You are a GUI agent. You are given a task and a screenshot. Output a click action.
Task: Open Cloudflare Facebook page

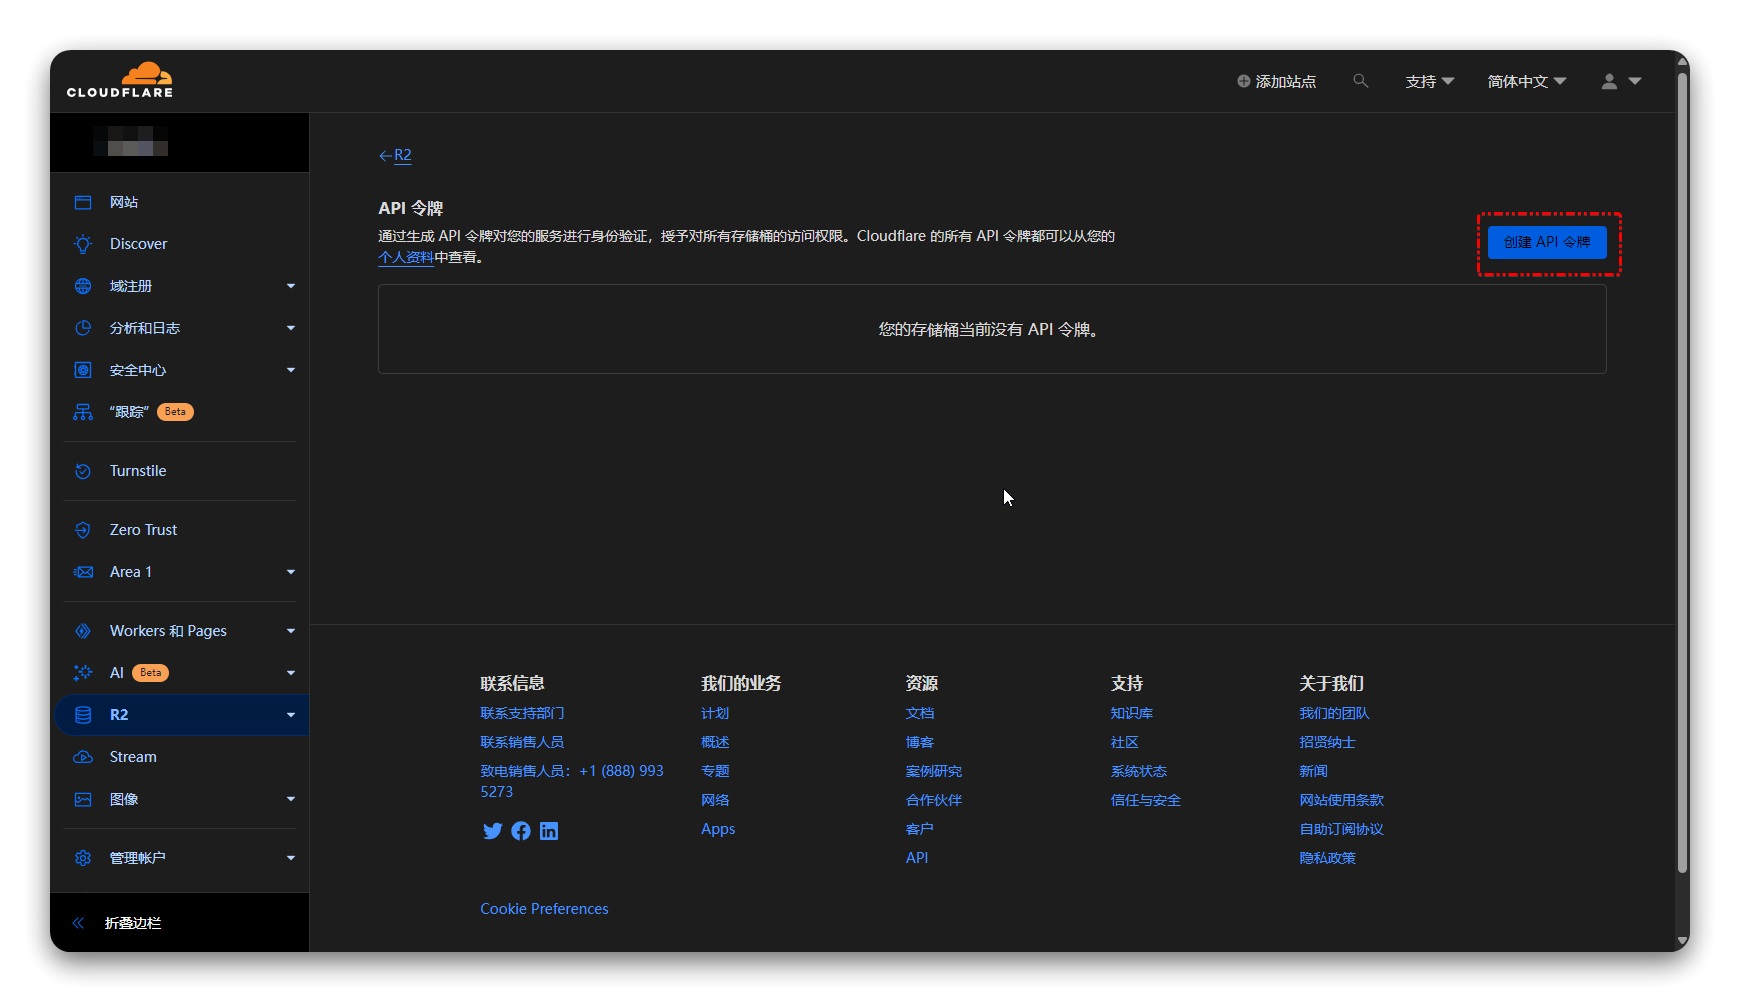point(521,831)
